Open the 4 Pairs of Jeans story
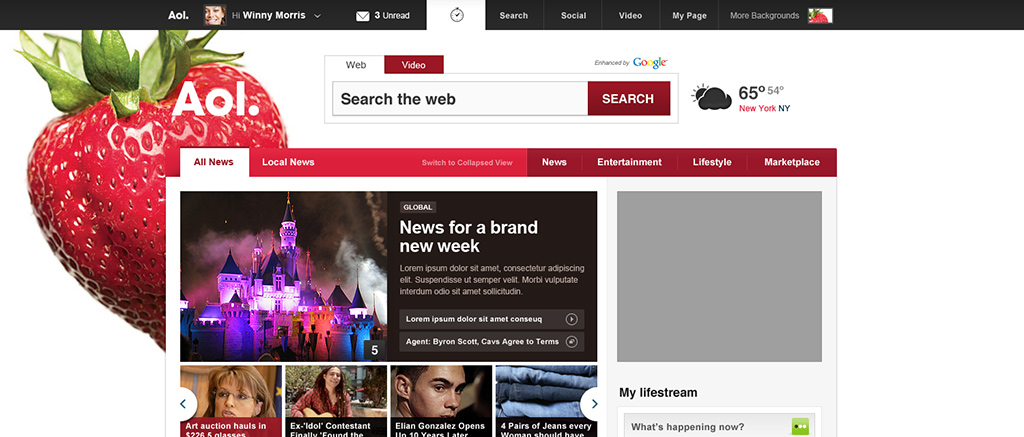Viewport: 1024px width, 437px height. pos(547,401)
